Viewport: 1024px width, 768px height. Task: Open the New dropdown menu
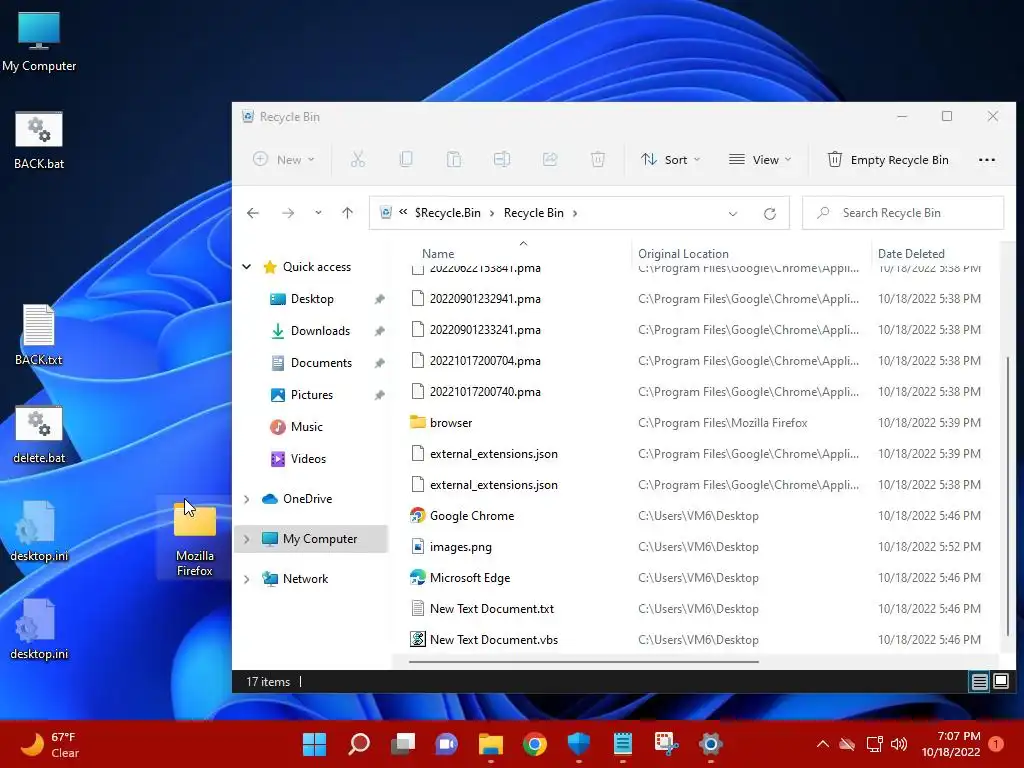284,160
